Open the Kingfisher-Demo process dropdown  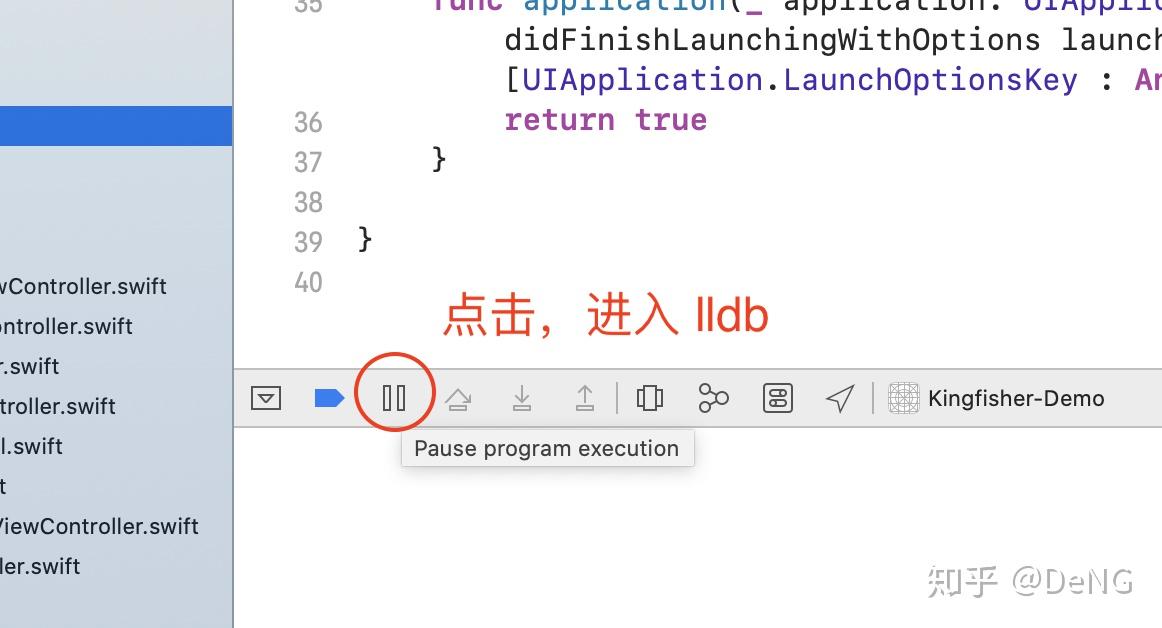[x=1016, y=398]
